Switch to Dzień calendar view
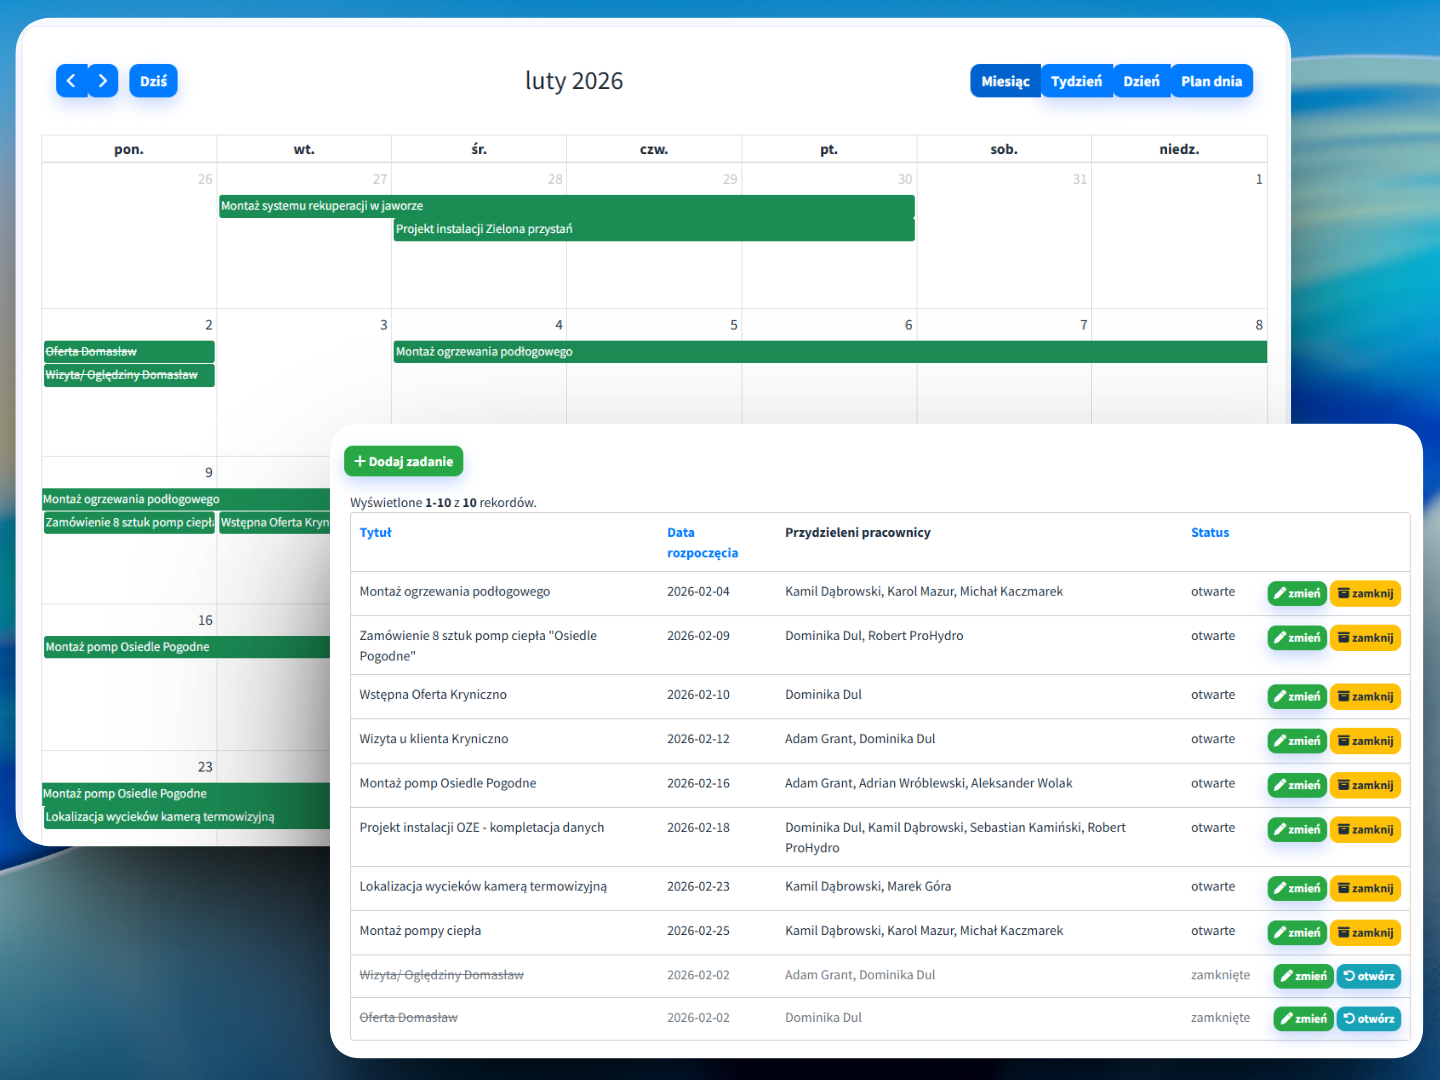This screenshot has height=1080, width=1440. pos(1141,81)
